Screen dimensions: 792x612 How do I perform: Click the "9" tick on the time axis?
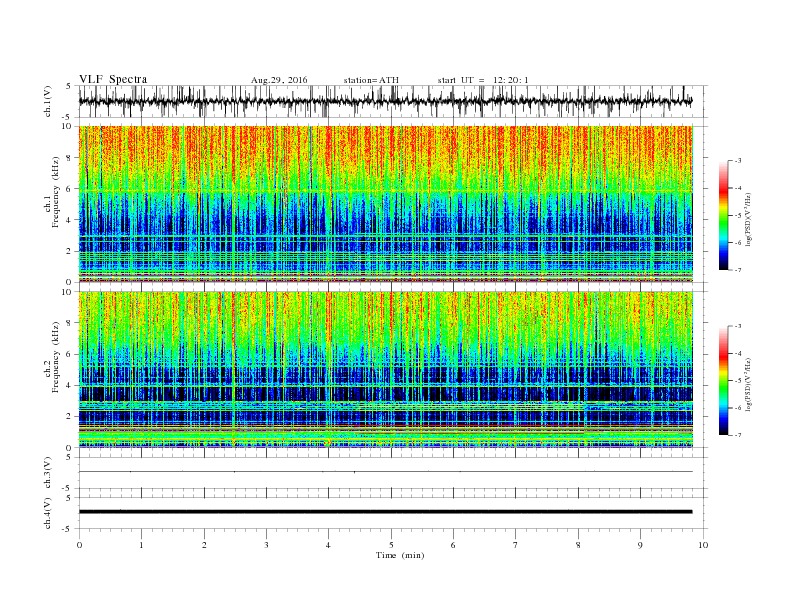tap(640, 545)
